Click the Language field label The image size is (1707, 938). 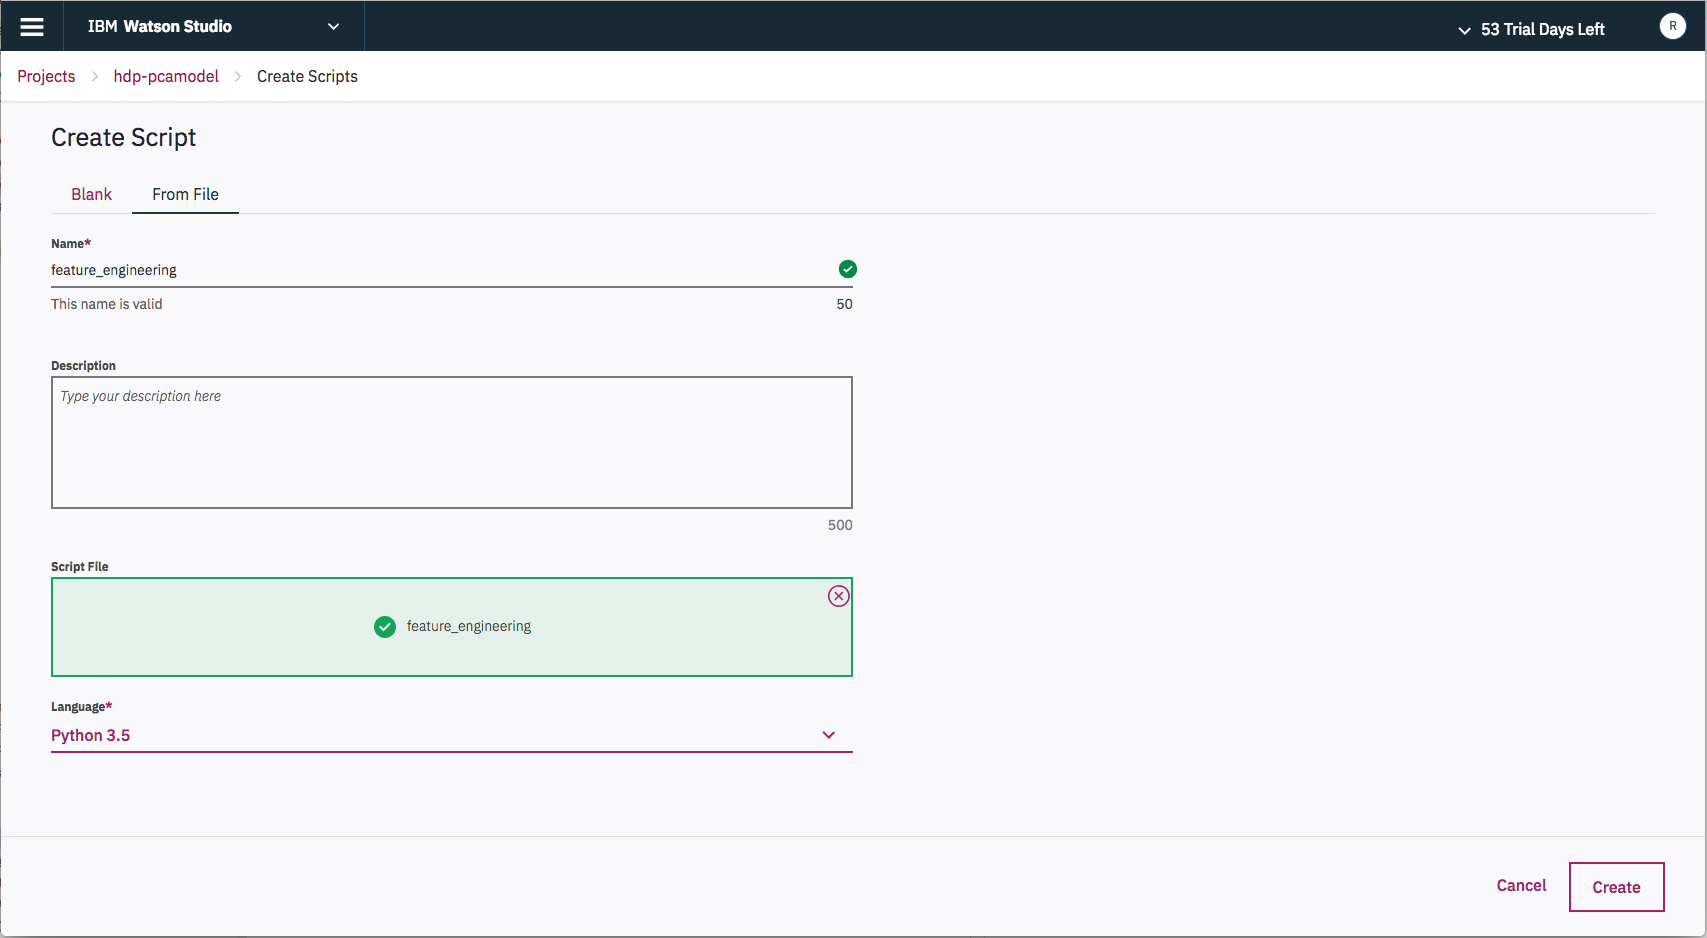81,706
